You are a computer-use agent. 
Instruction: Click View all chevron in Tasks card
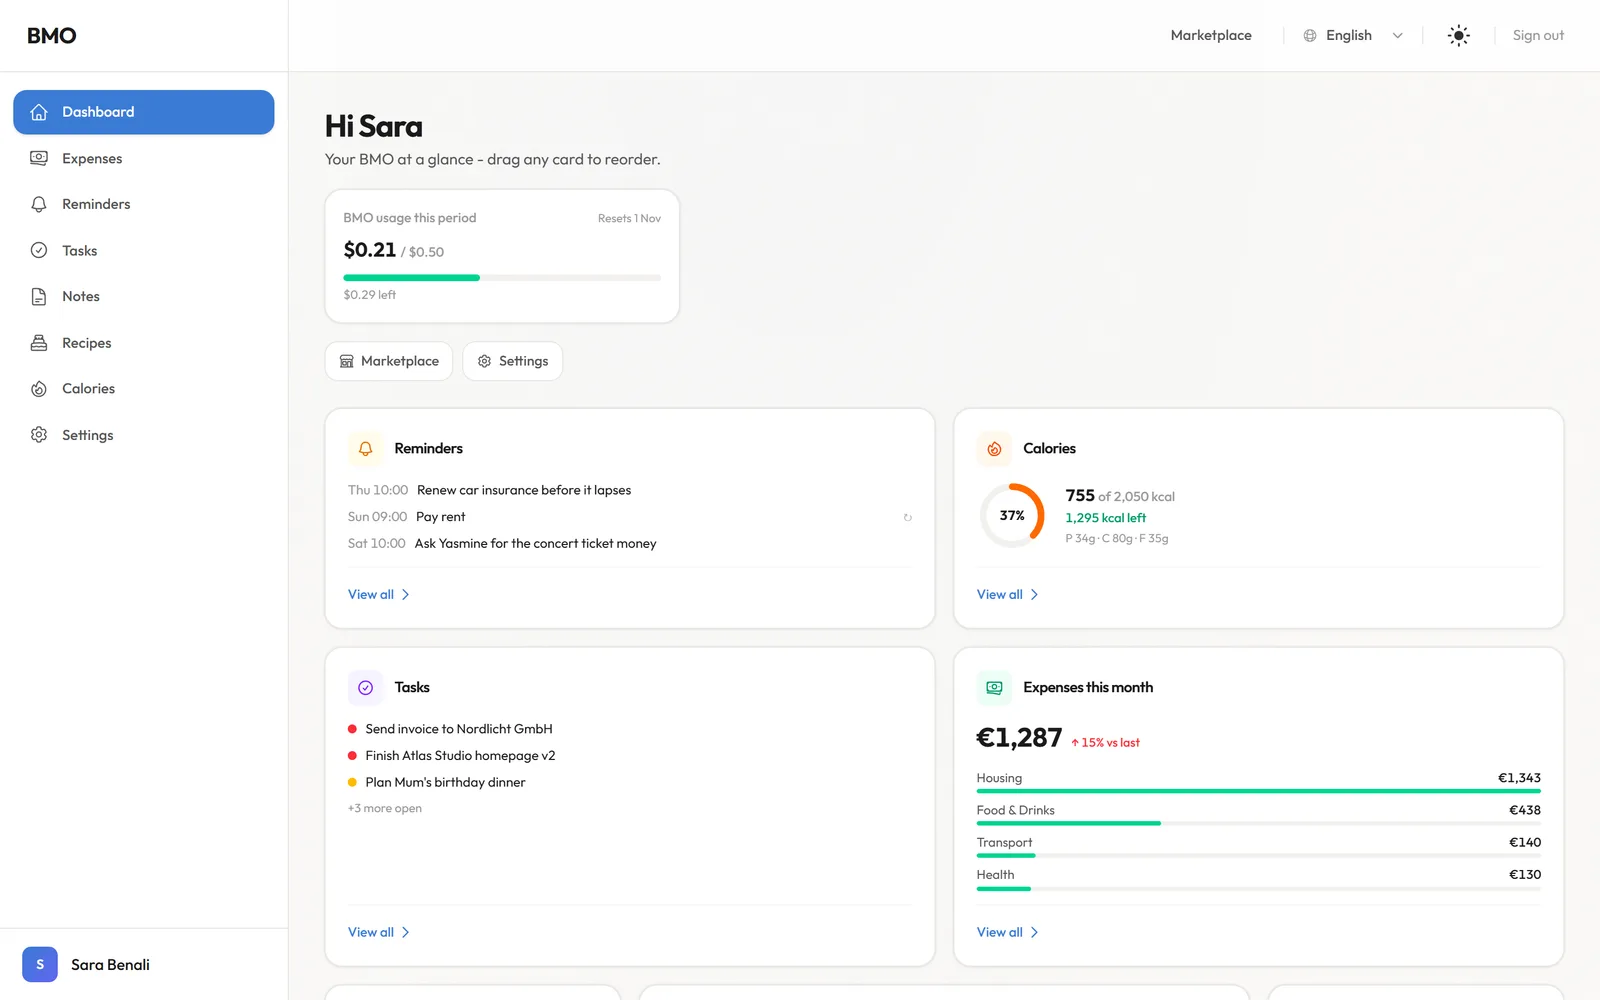click(x=405, y=933)
